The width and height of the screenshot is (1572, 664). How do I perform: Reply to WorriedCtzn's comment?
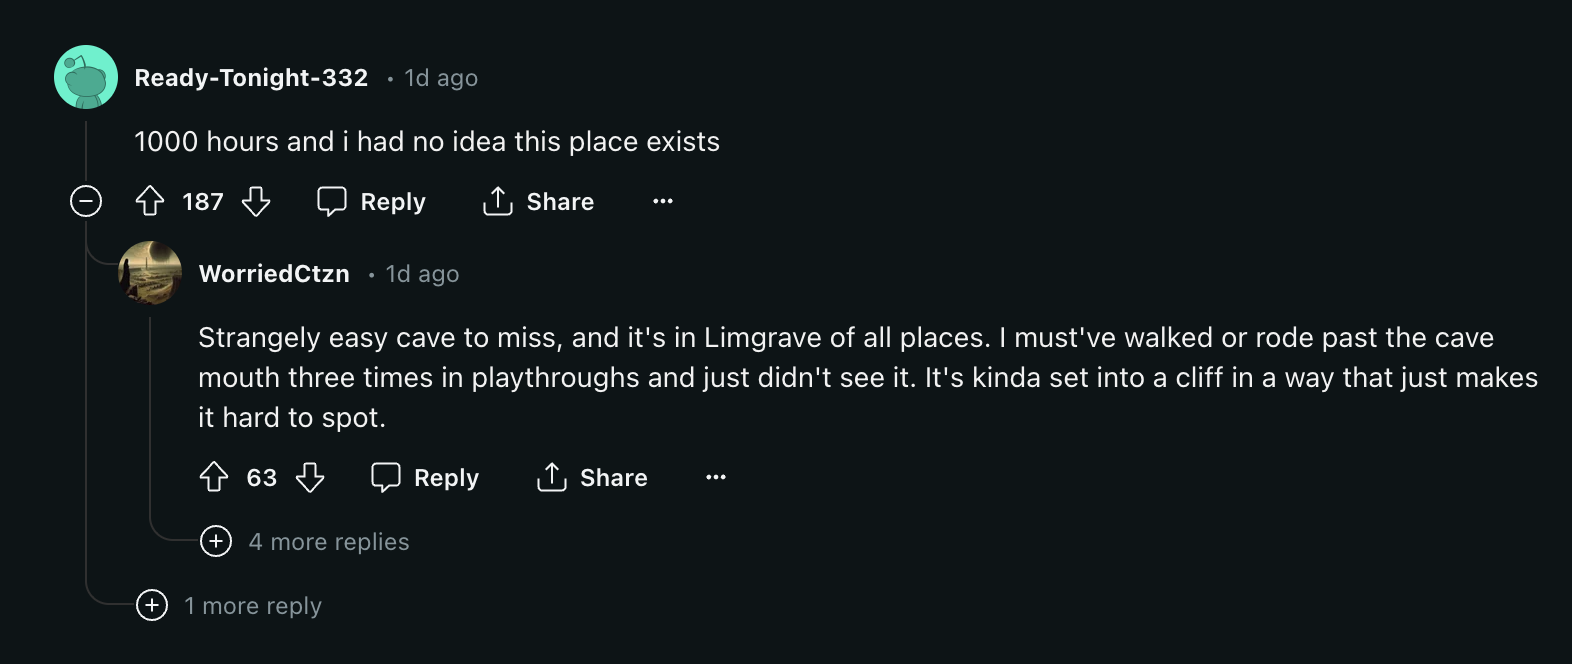point(424,477)
